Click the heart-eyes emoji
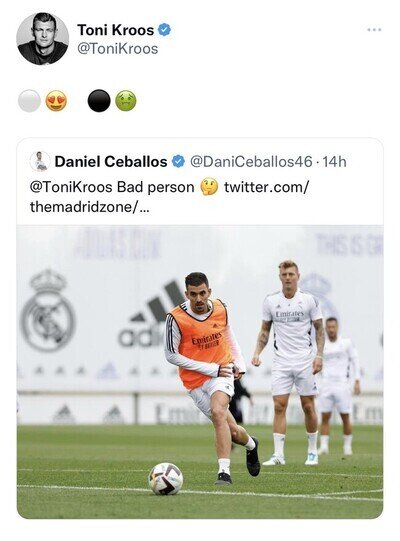This screenshot has height=541, width=400. 56,101
